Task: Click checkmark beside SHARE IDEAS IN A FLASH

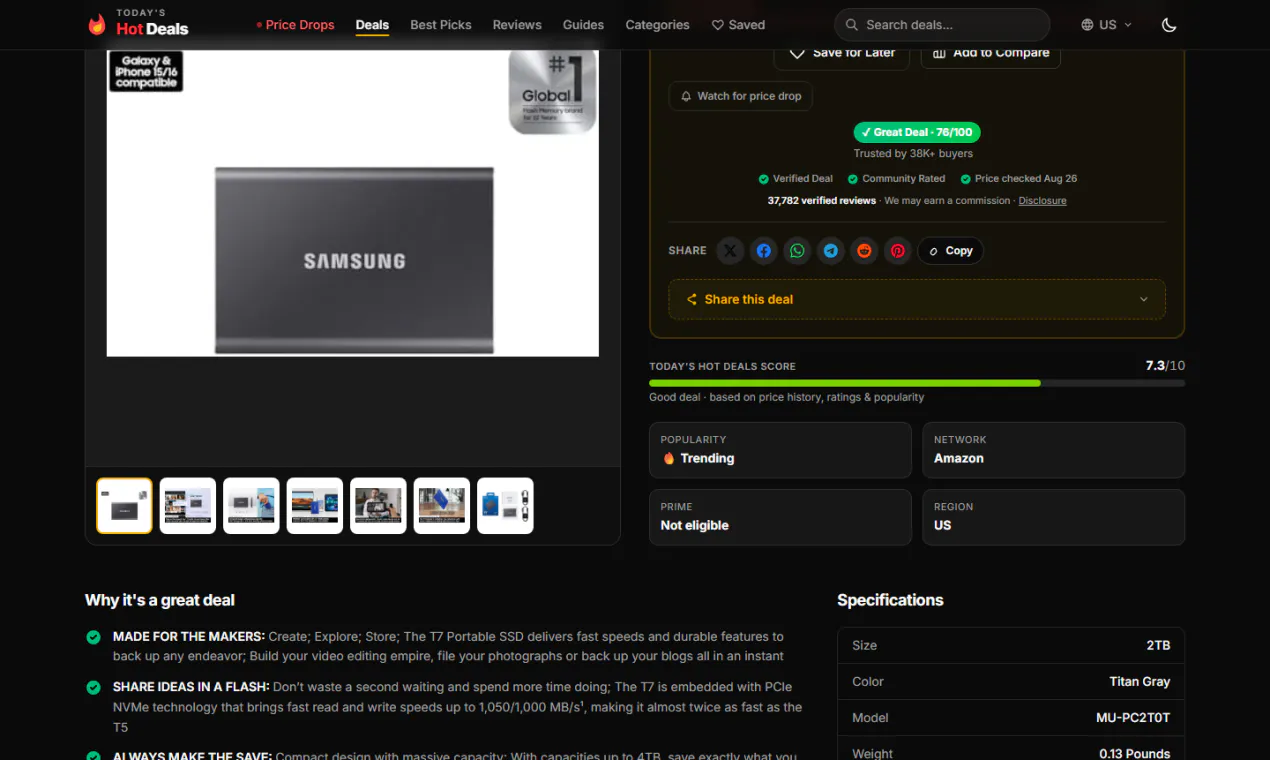Action: (x=93, y=688)
